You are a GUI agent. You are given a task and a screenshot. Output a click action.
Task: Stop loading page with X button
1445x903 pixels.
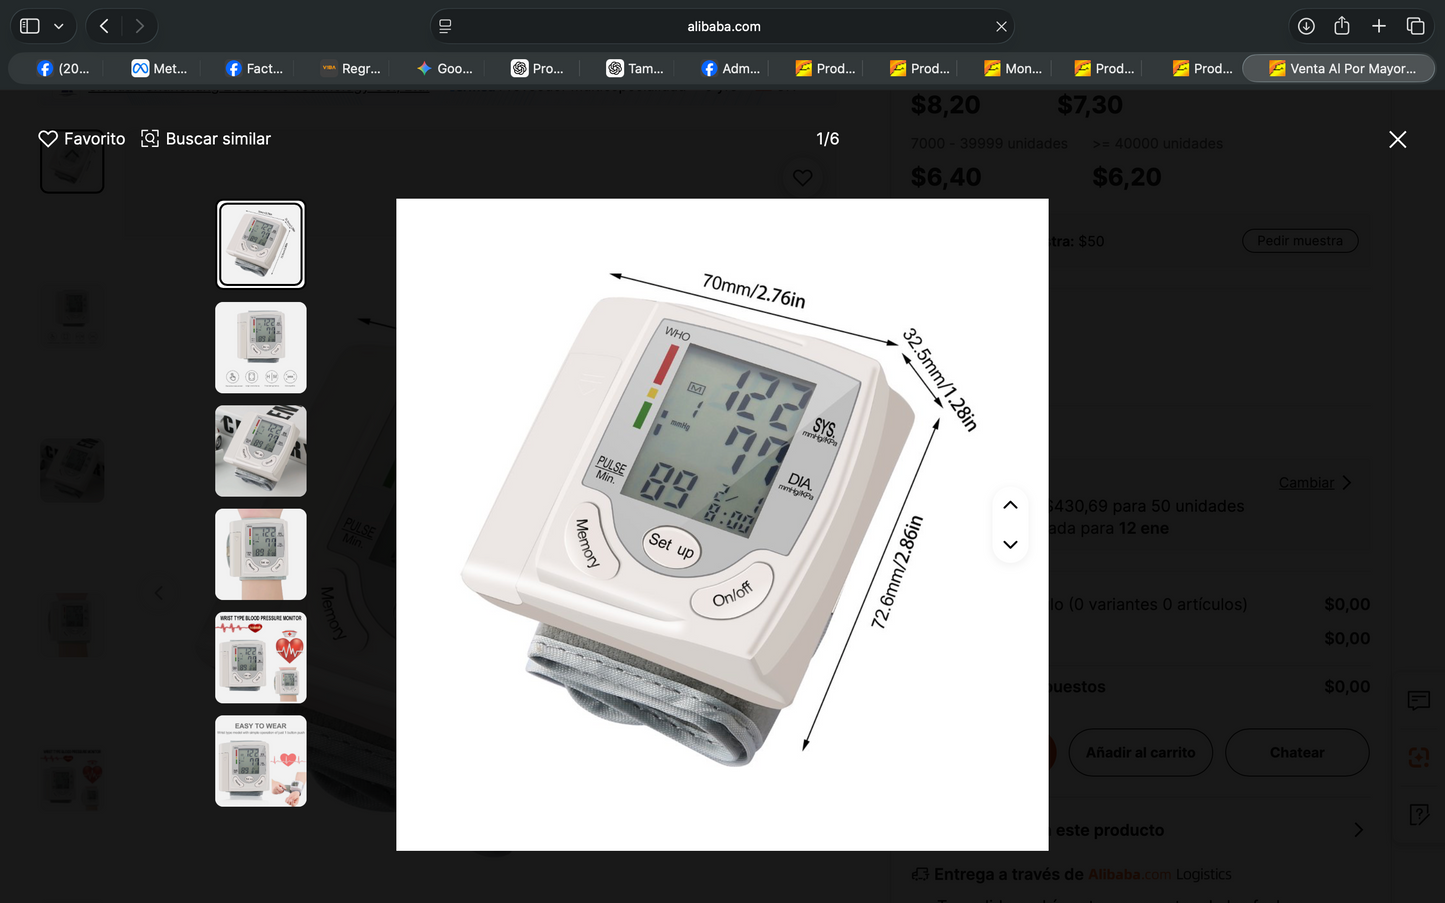1001,26
